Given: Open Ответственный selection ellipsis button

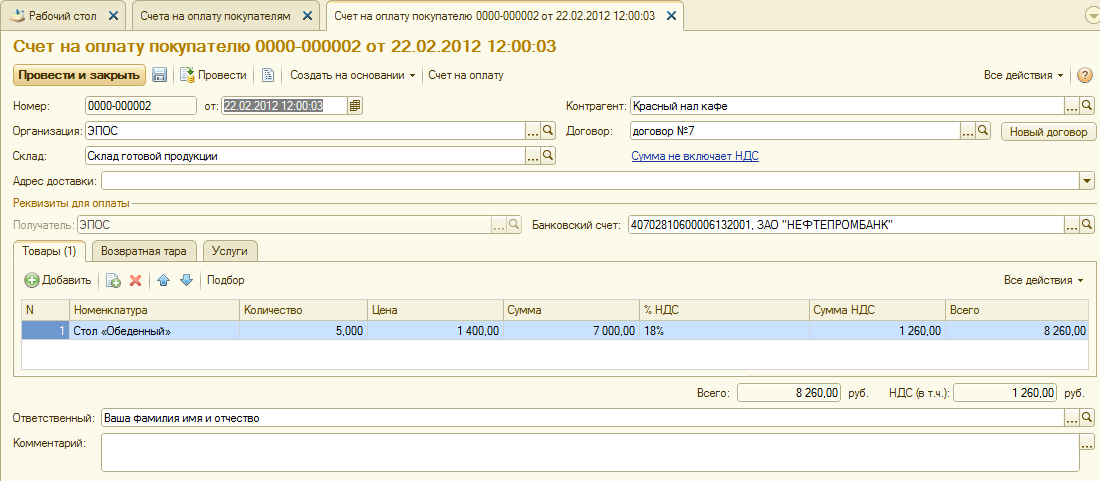Looking at the screenshot, I should tap(1072, 418).
